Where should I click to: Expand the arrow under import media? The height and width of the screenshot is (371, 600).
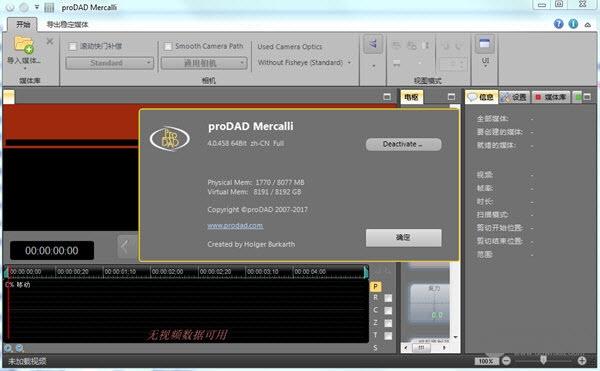point(25,69)
